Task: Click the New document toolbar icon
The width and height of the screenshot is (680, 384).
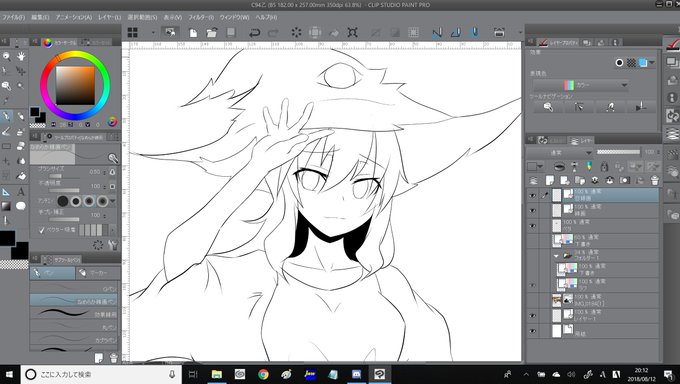Action: [x=193, y=33]
